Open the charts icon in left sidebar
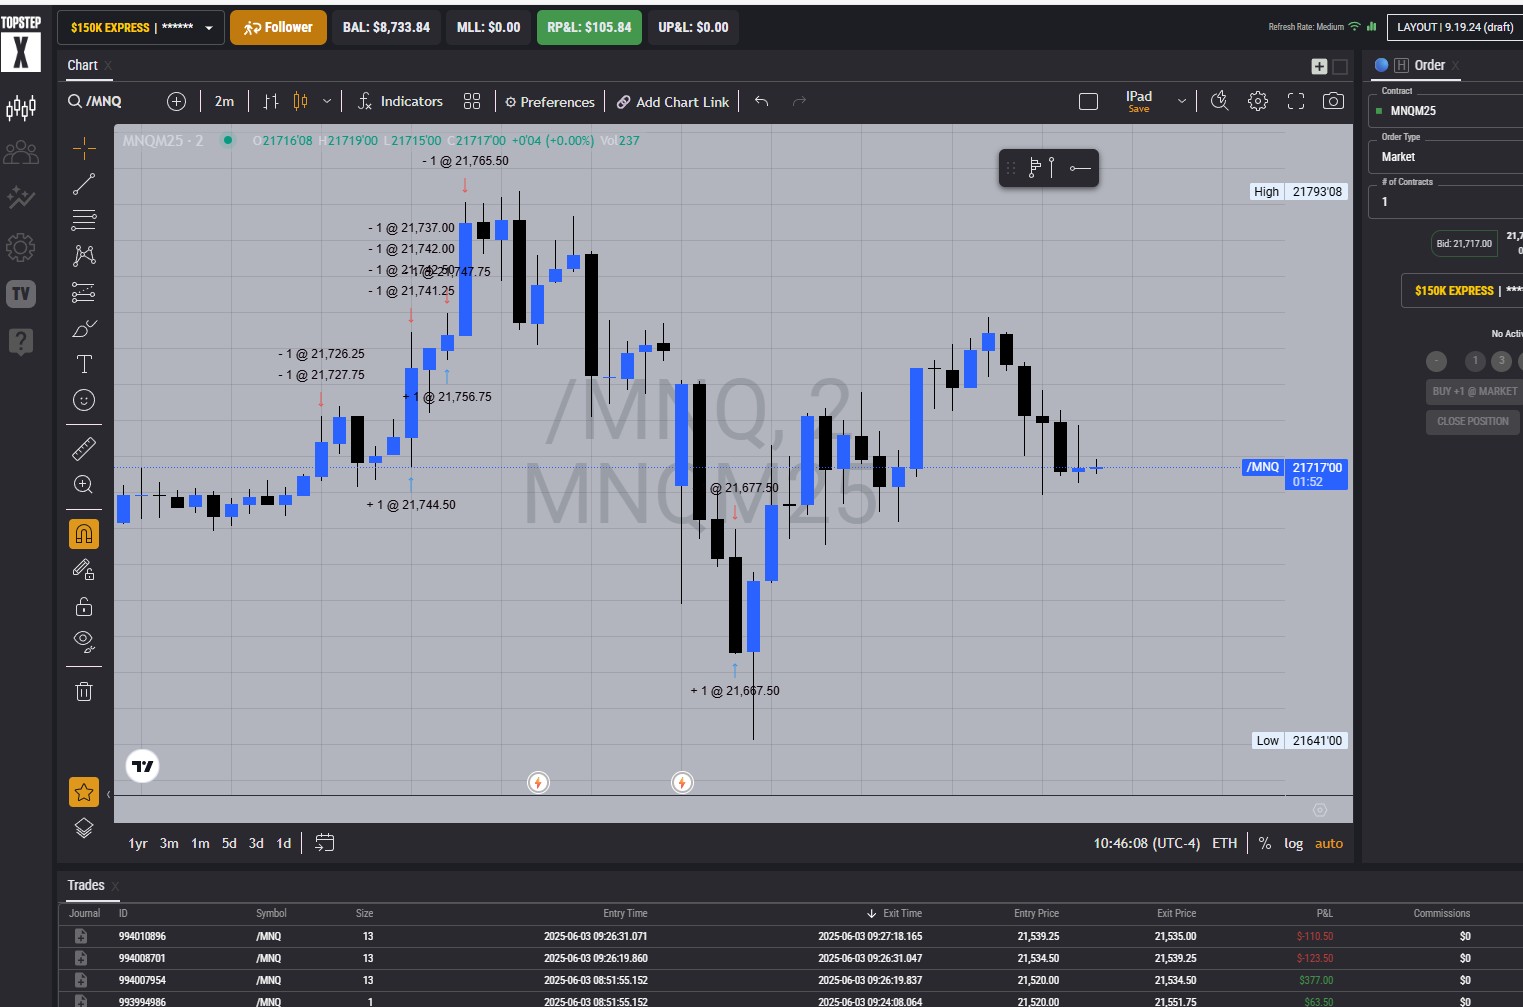 click(21, 107)
